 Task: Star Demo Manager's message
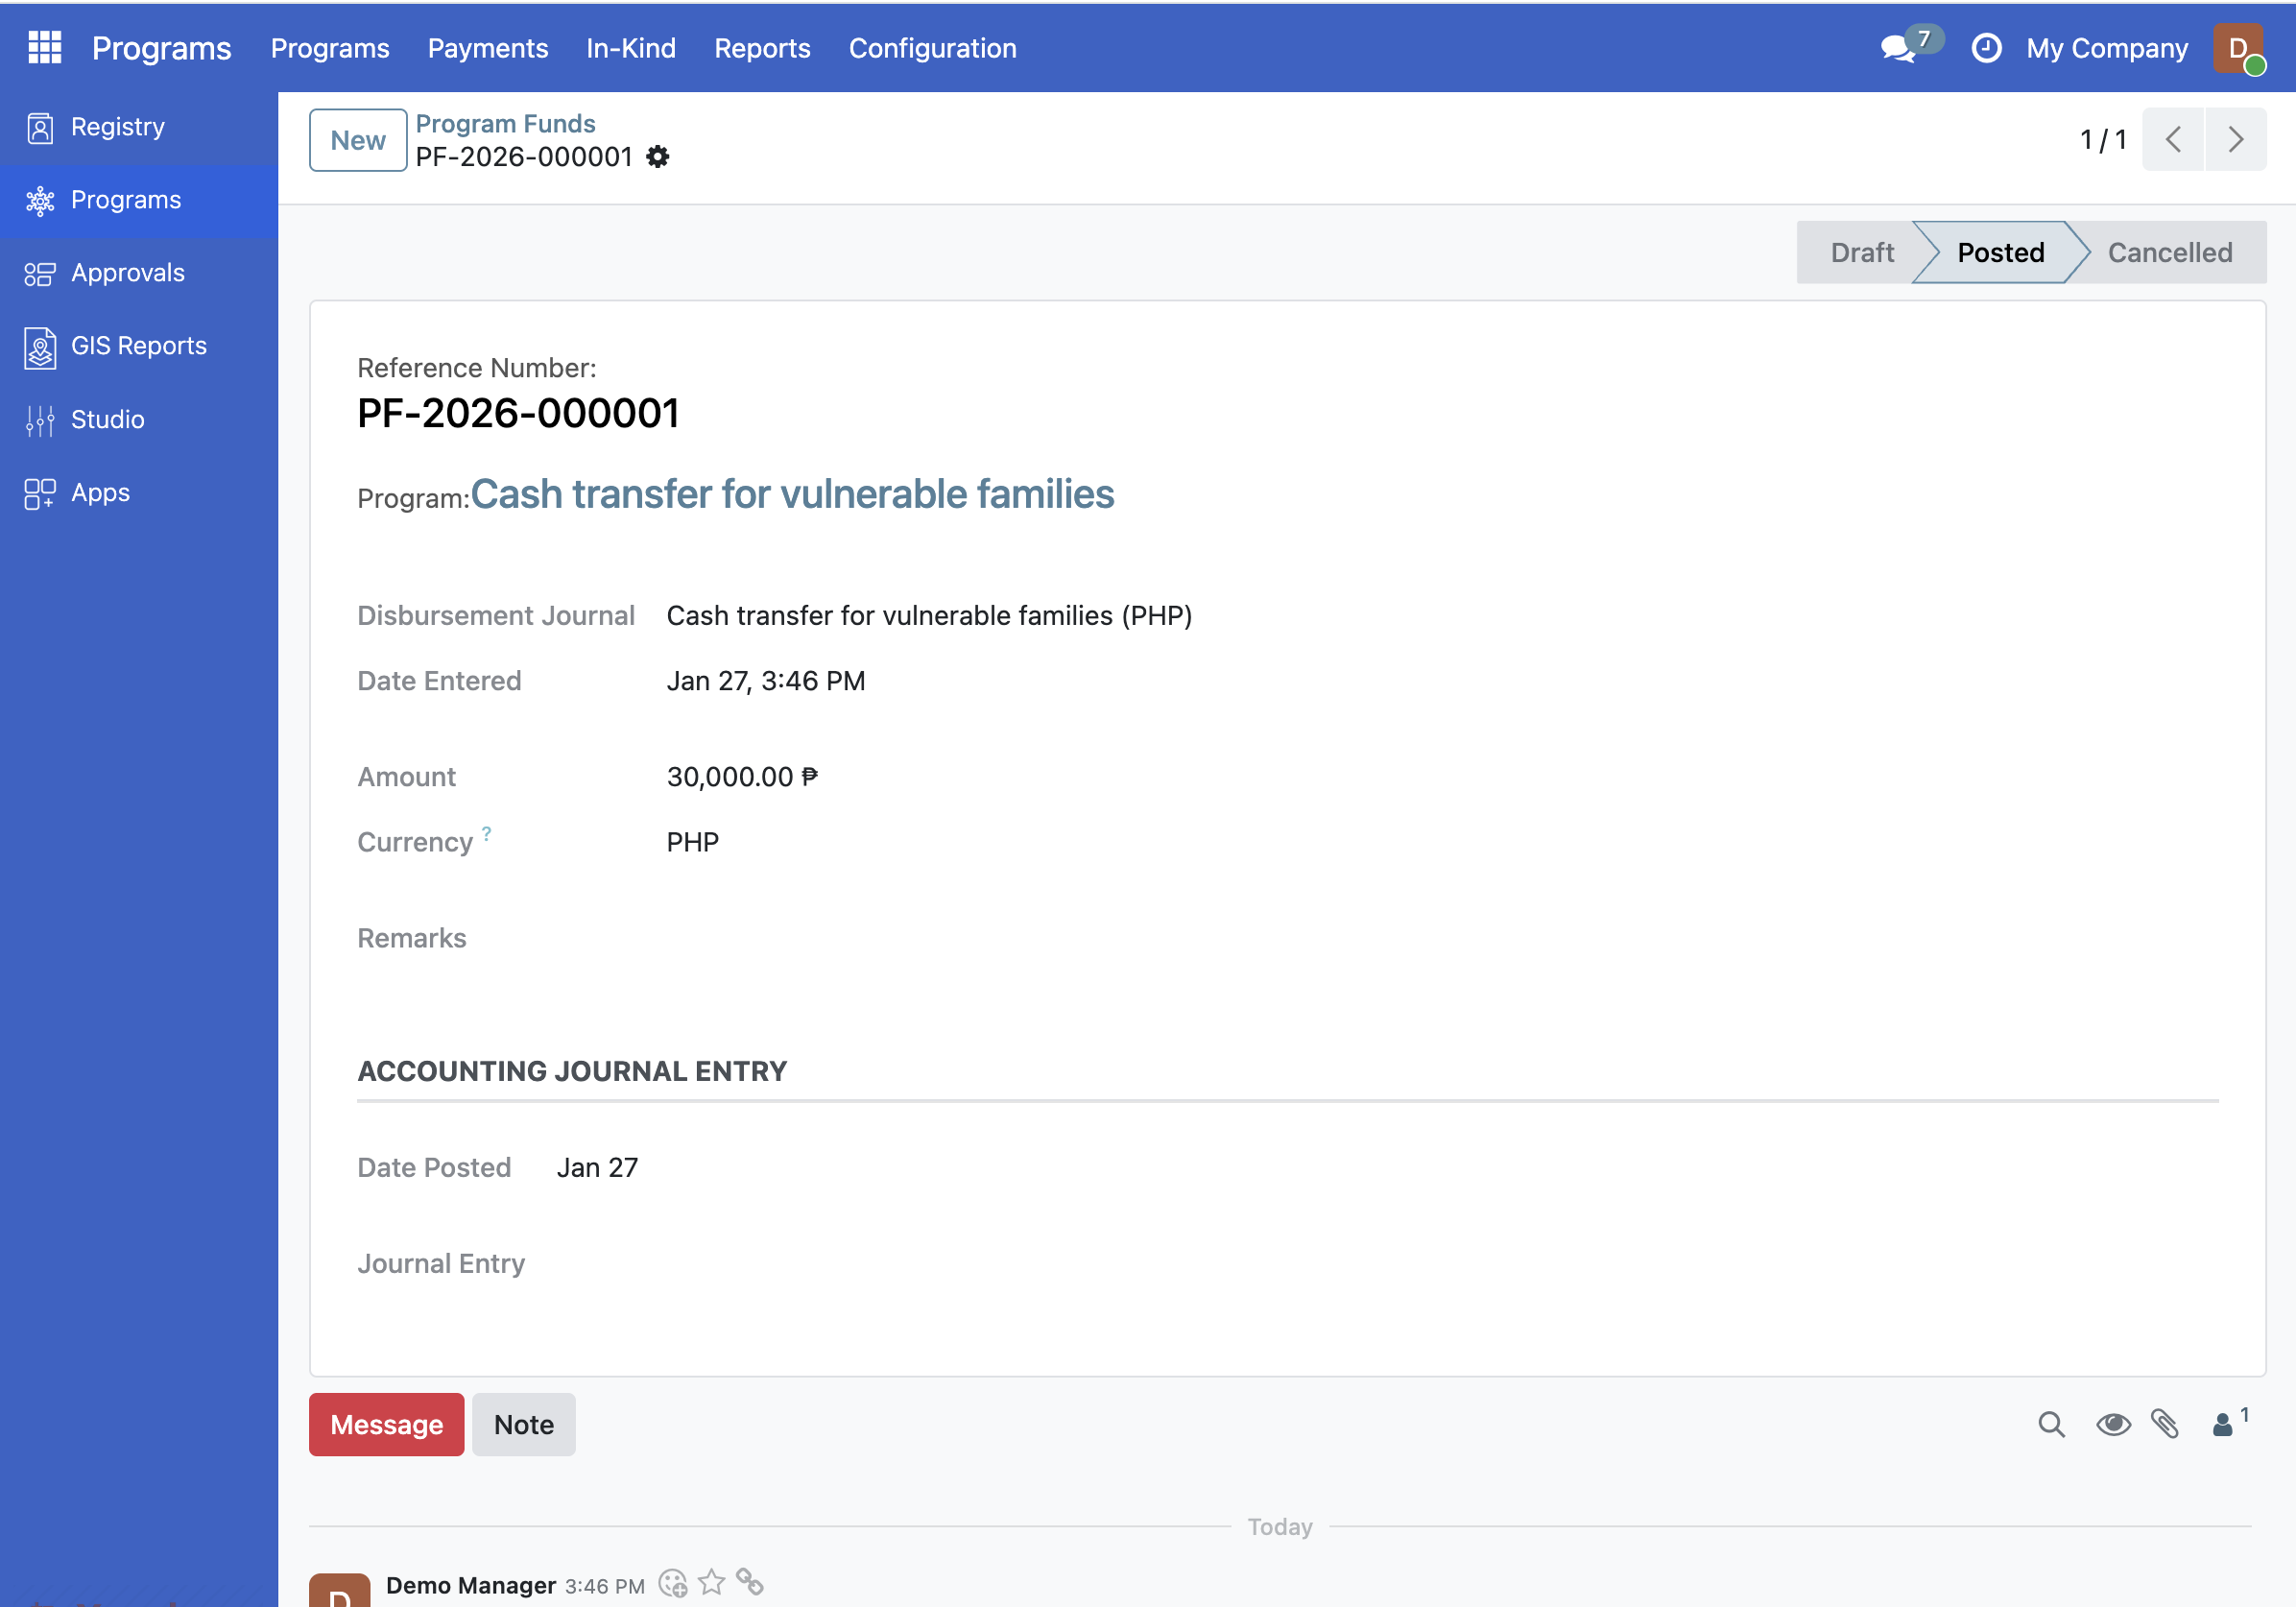[712, 1583]
